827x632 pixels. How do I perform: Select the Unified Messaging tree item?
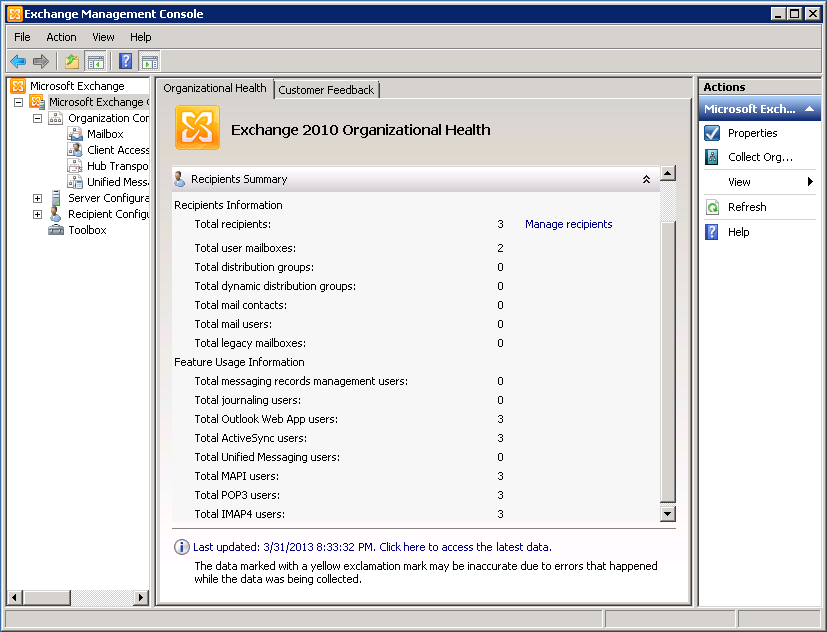(x=118, y=182)
